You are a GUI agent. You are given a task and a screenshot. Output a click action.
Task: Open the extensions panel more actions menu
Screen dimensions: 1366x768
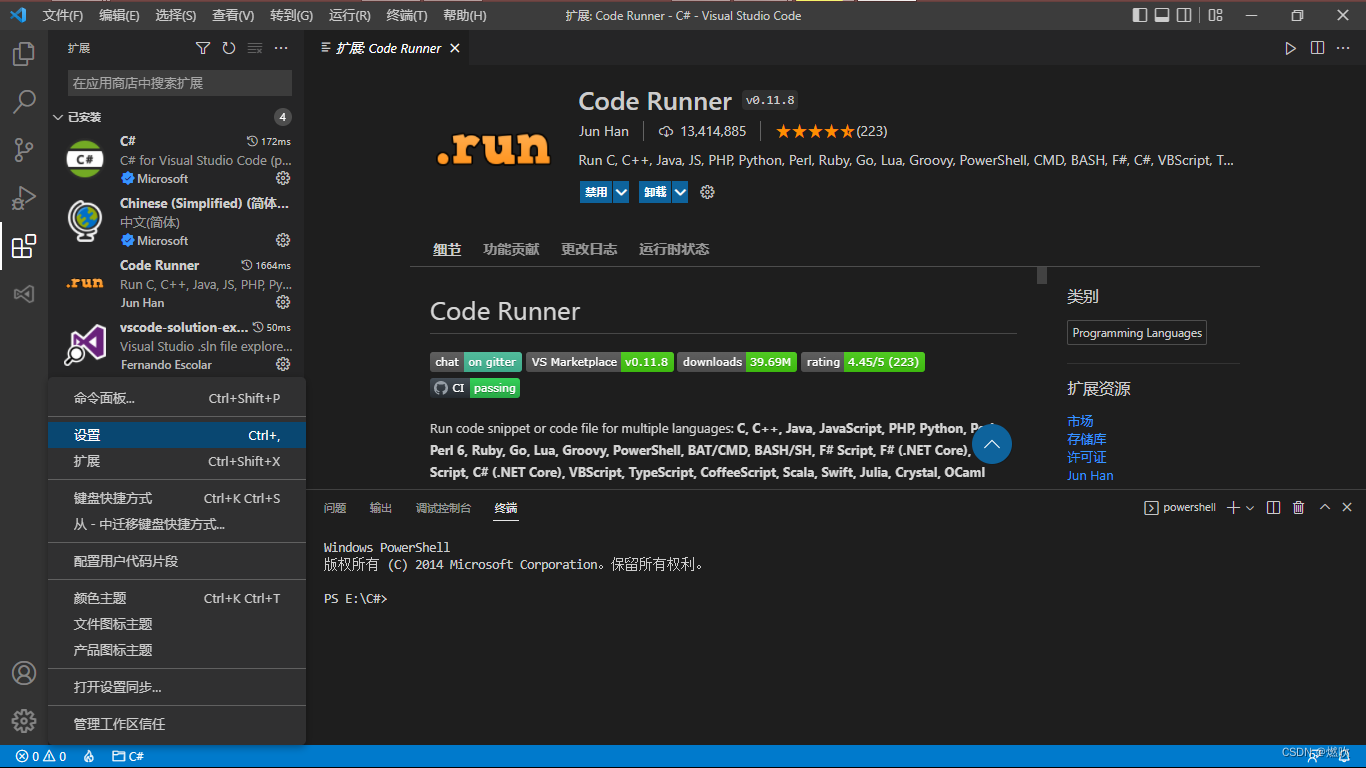pyautogui.click(x=281, y=48)
